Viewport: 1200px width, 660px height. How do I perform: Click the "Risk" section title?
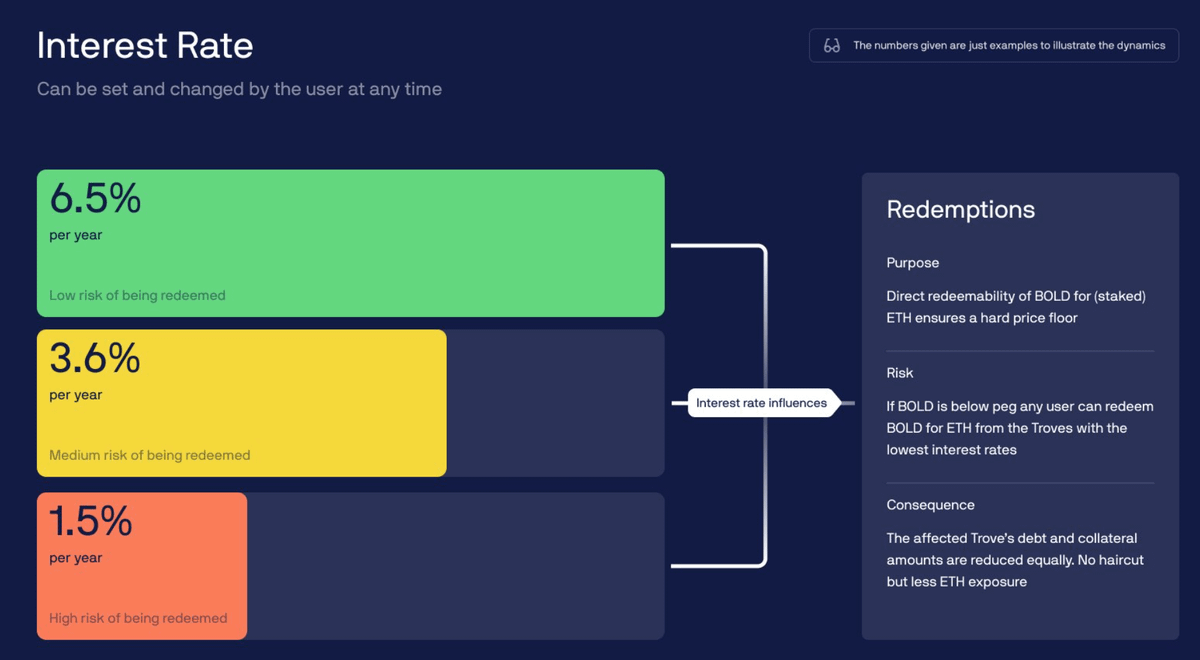(x=899, y=373)
